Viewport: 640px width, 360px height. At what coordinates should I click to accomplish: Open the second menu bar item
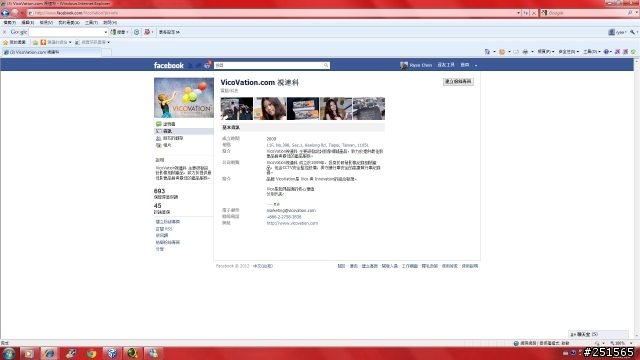pyautogui.click(x=28, y=22)
